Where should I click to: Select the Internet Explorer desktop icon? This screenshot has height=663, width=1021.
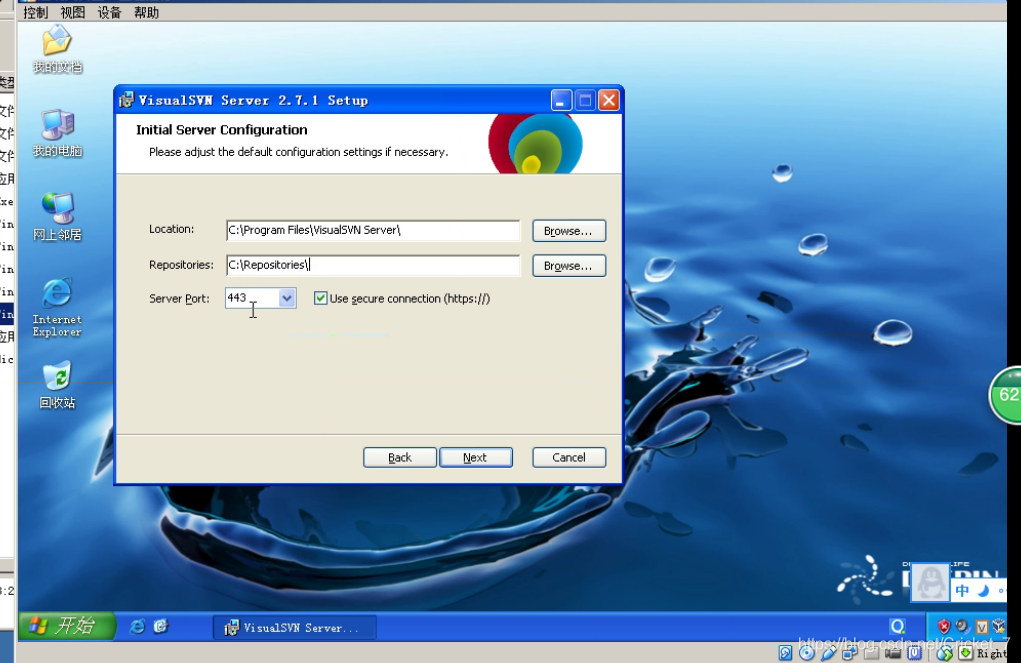pos(57,308)
